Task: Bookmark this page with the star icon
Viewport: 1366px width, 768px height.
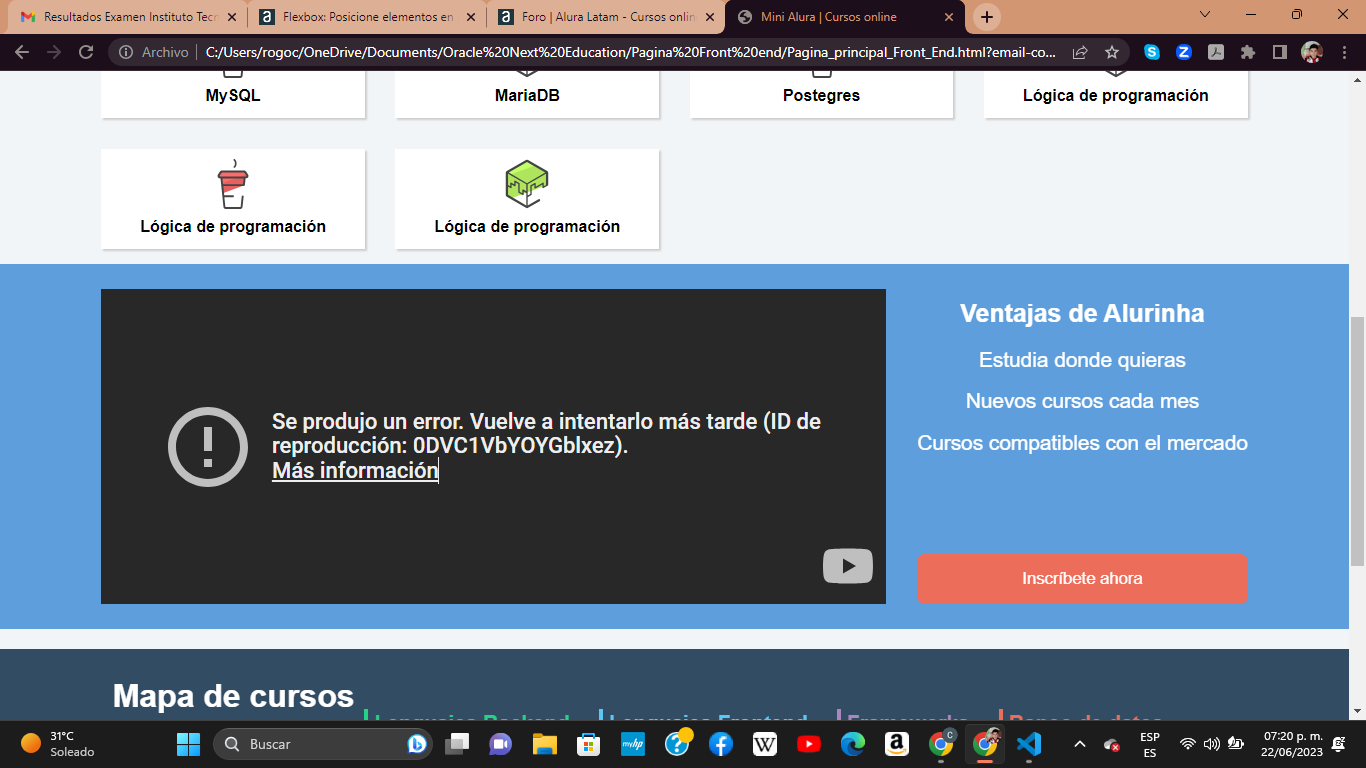Action: pyautogui.click(x=1111, y=52)
